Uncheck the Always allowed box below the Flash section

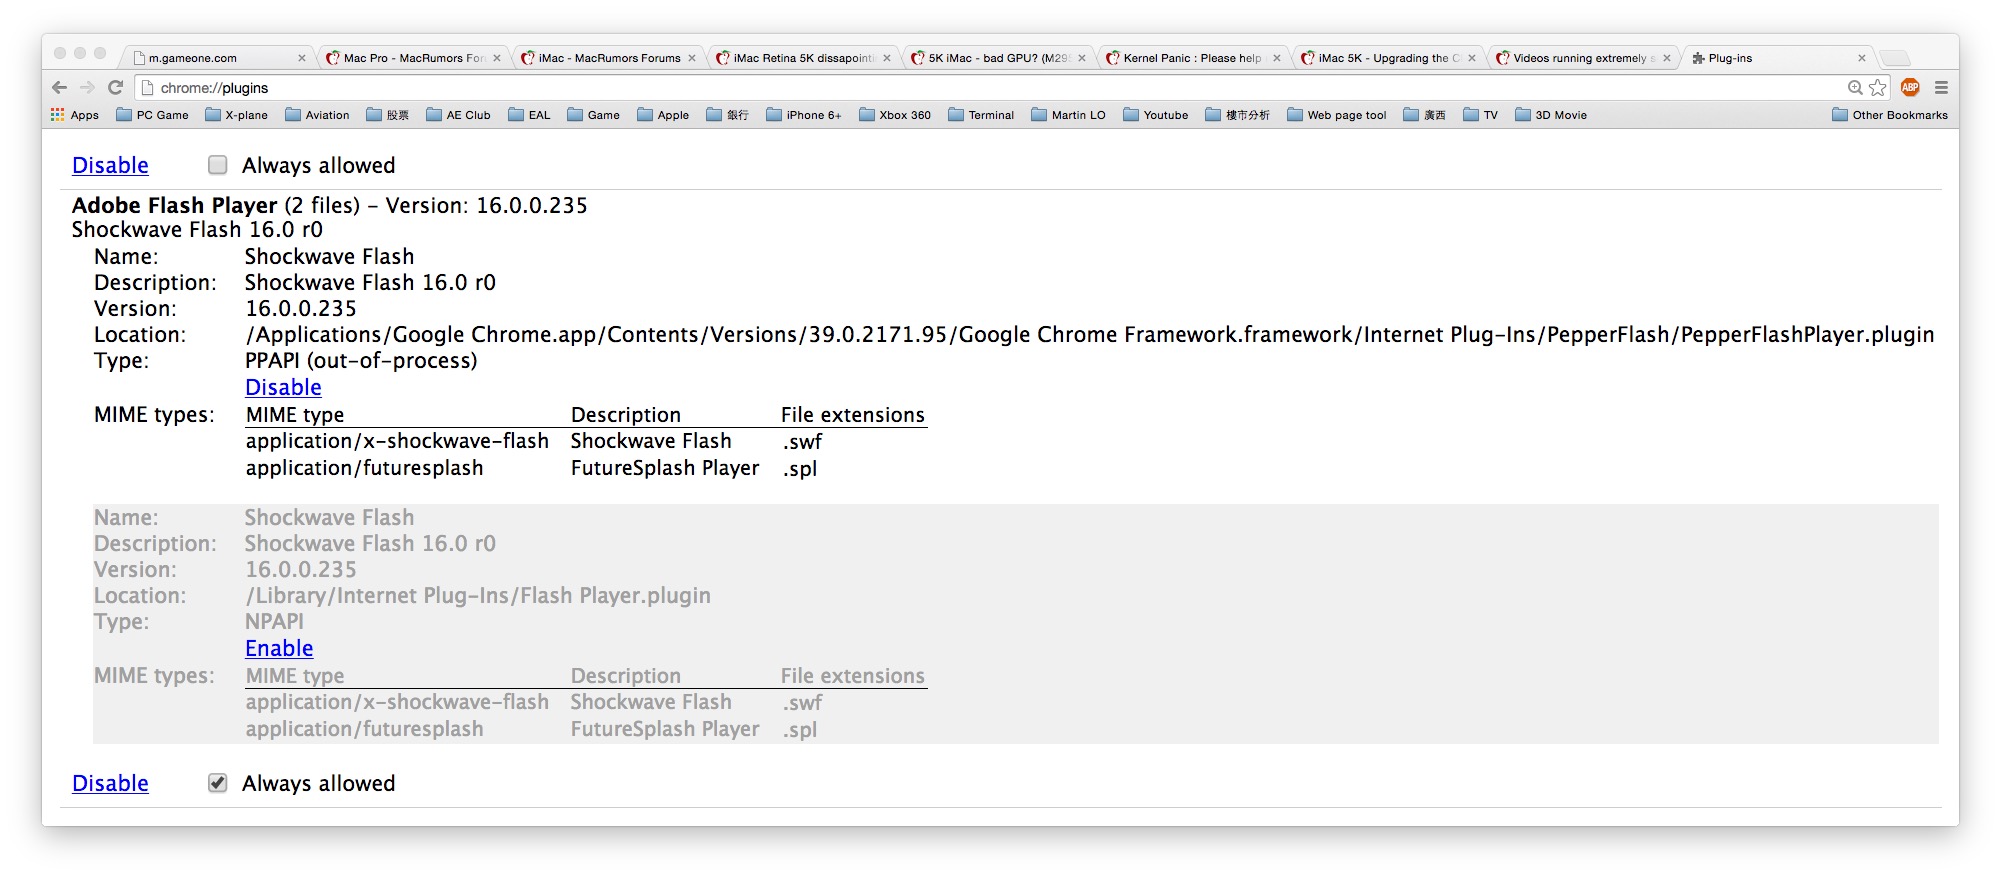coord(217,783)
